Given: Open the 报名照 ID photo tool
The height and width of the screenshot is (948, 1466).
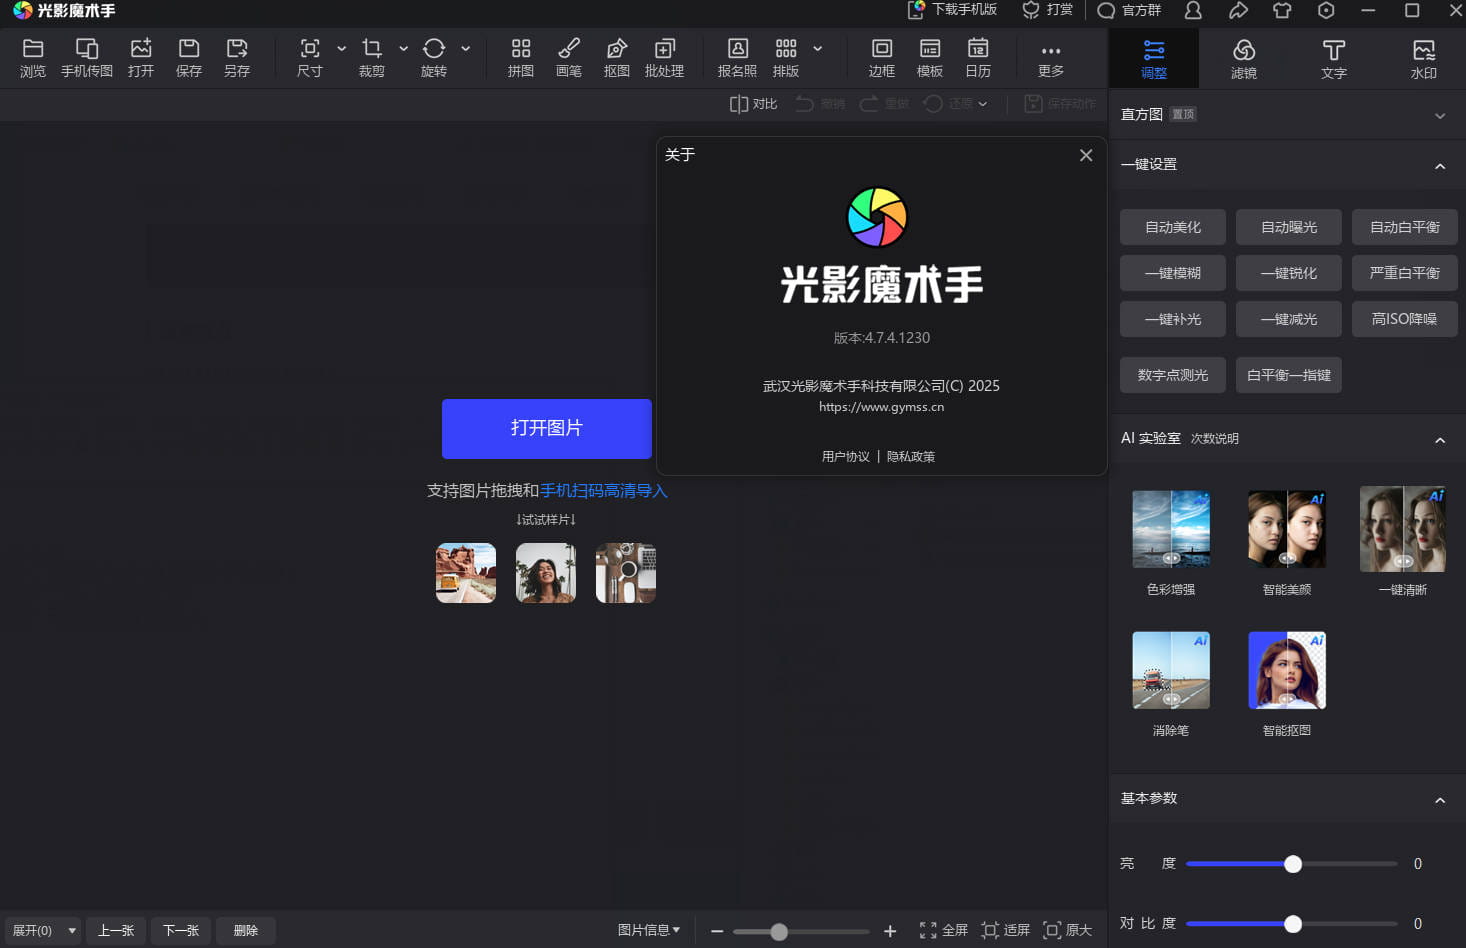Looking at the screenshot, I should (737, 57).
